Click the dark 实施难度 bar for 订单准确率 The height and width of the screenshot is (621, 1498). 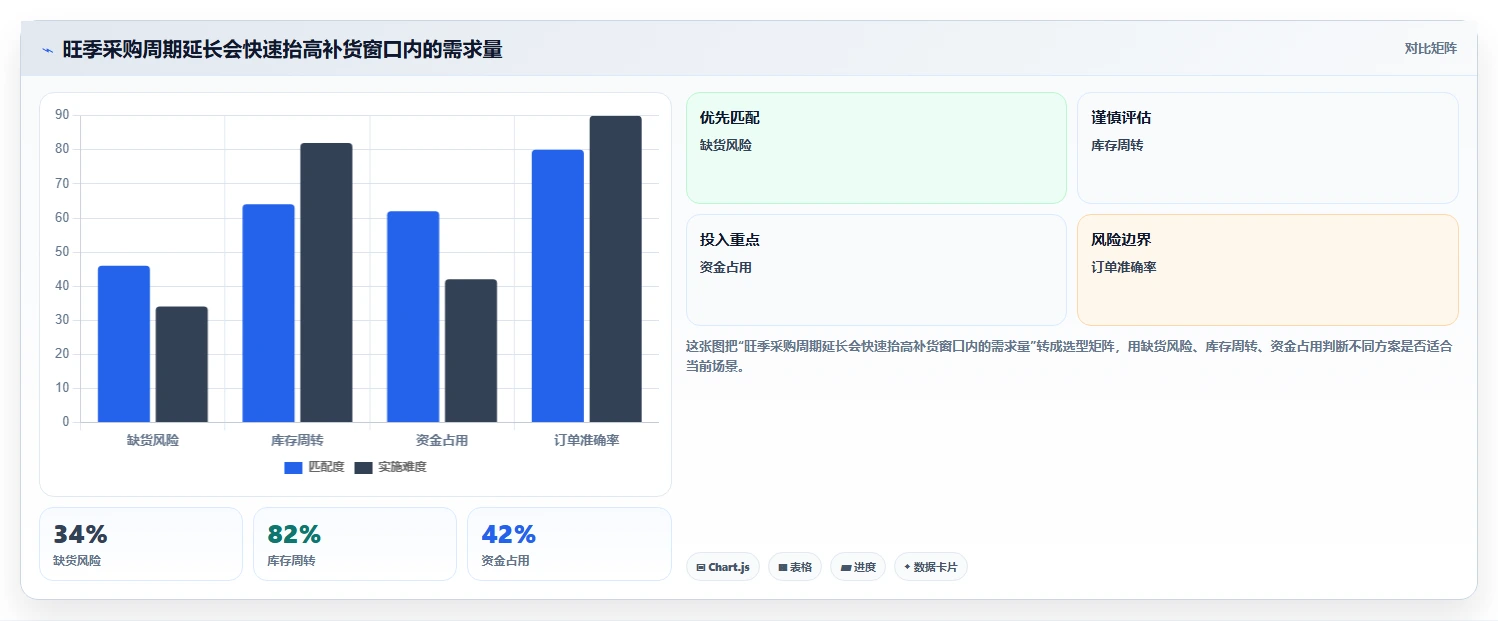pyautogui.click(x=616, y=269)
